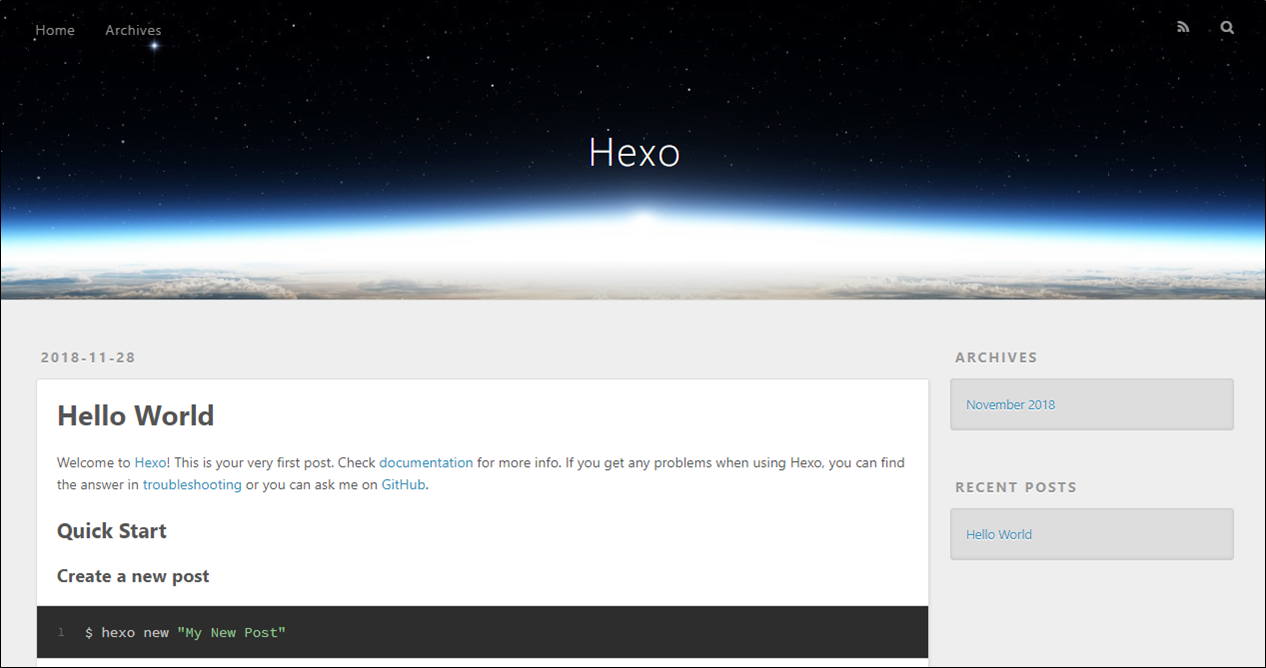The width and height of the screenshot is (1266, 668).
Task: Click the Hexo site title
Action: pyautogui.click(x=634, y=152)
